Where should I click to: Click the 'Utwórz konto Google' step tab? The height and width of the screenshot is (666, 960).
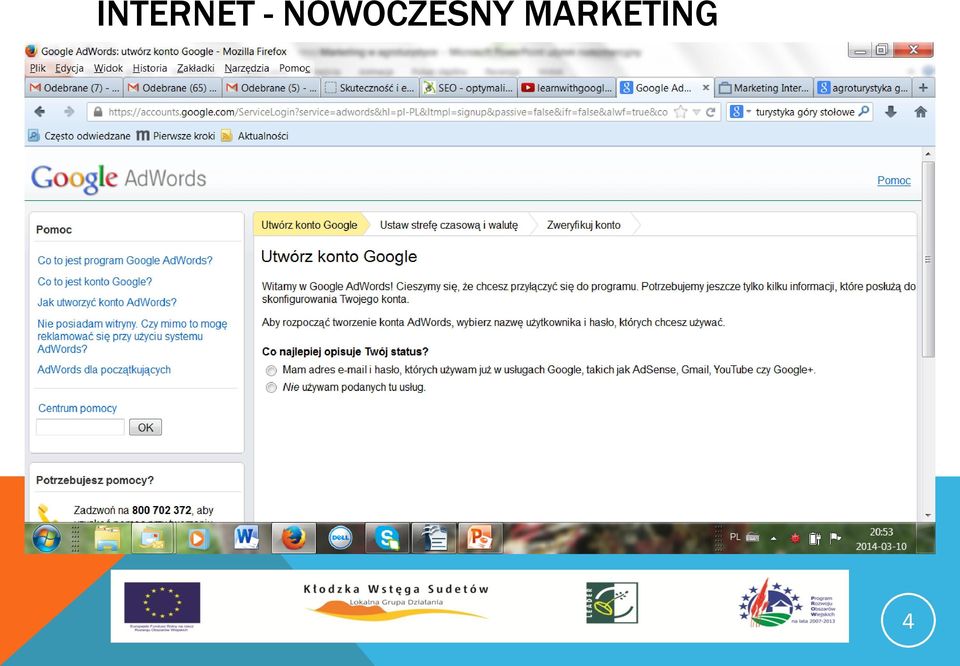point(309,225)
